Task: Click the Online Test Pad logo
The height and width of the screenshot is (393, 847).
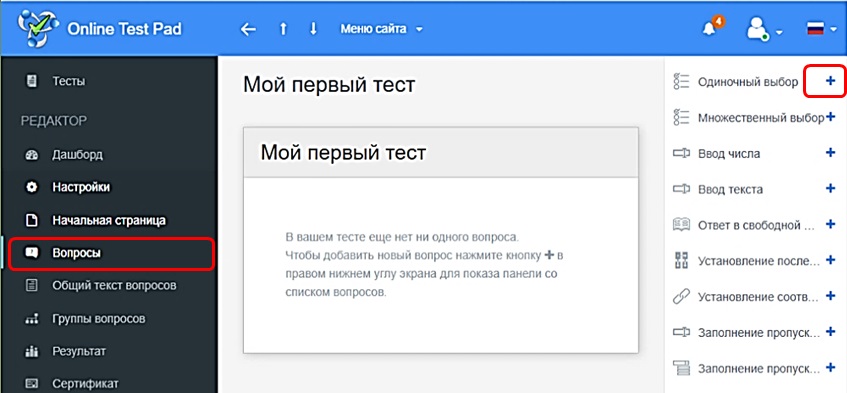Action: point(100,28)
